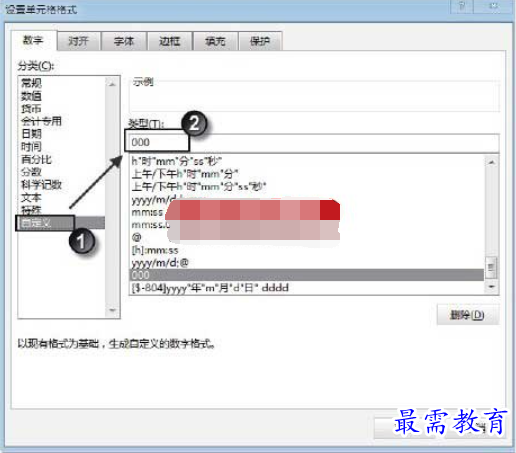Screen dimensions: 516x453
Task: Select the 科学记数 category
Action: pyautogui.click(x=41, y=185)
